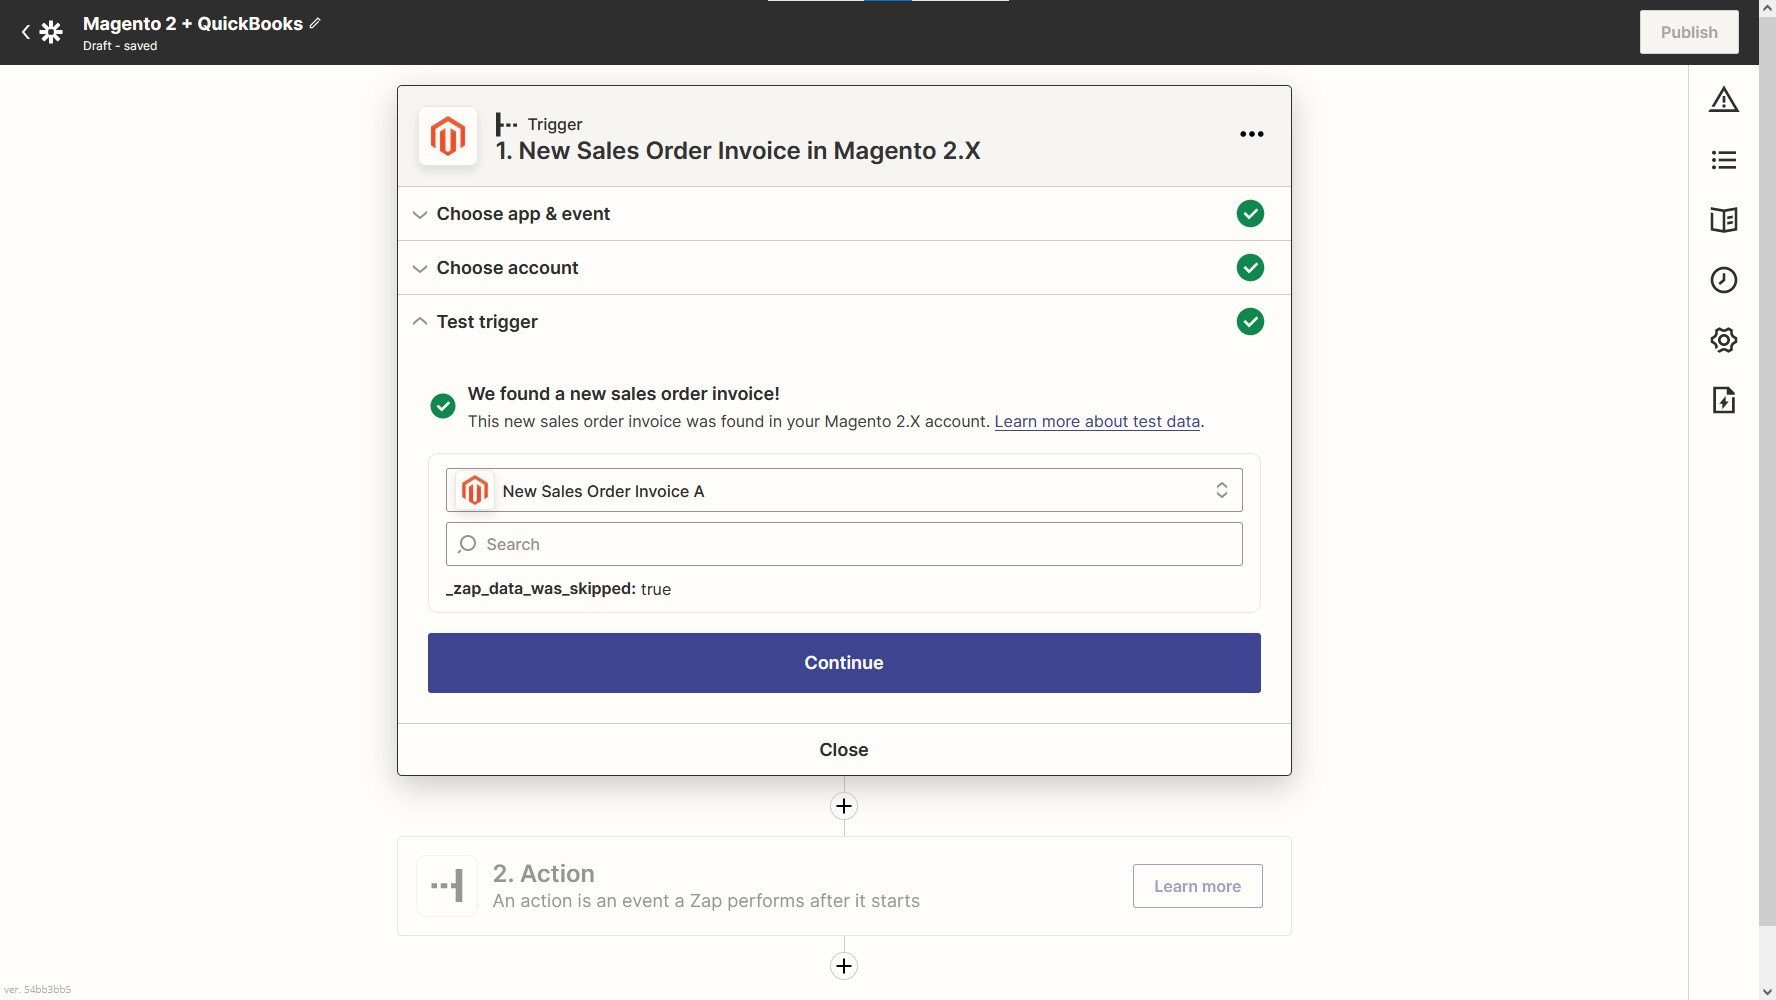Screen dimensions: 1776x1000
Task: Click the search magnifier icon
Action: (467, 544)
